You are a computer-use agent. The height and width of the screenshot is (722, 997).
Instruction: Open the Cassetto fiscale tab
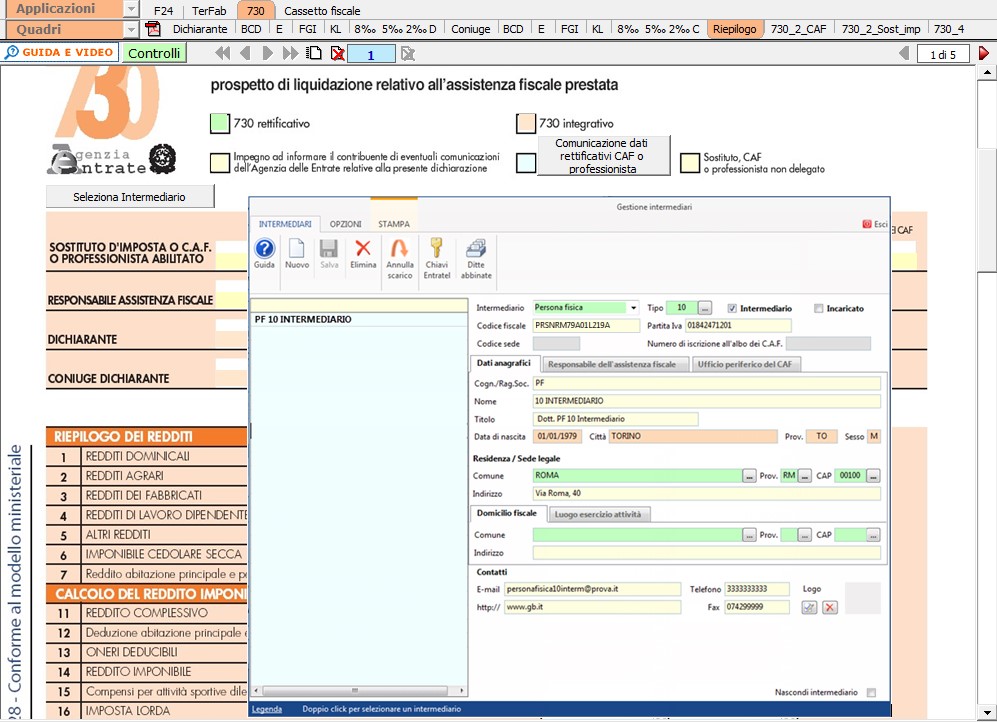click(x=322, y=11)
